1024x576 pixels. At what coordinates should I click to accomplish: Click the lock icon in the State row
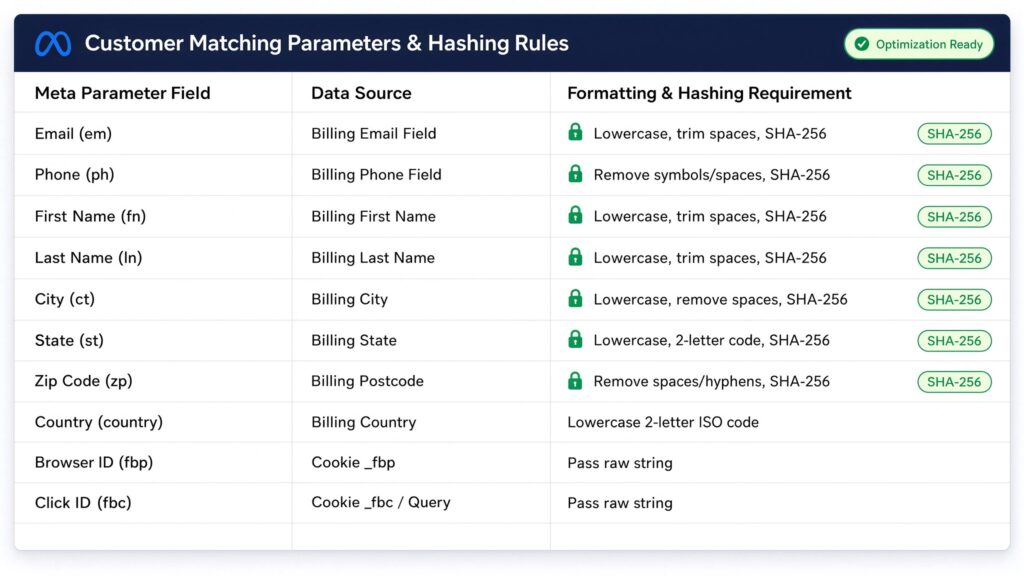(x=575, y=339)
